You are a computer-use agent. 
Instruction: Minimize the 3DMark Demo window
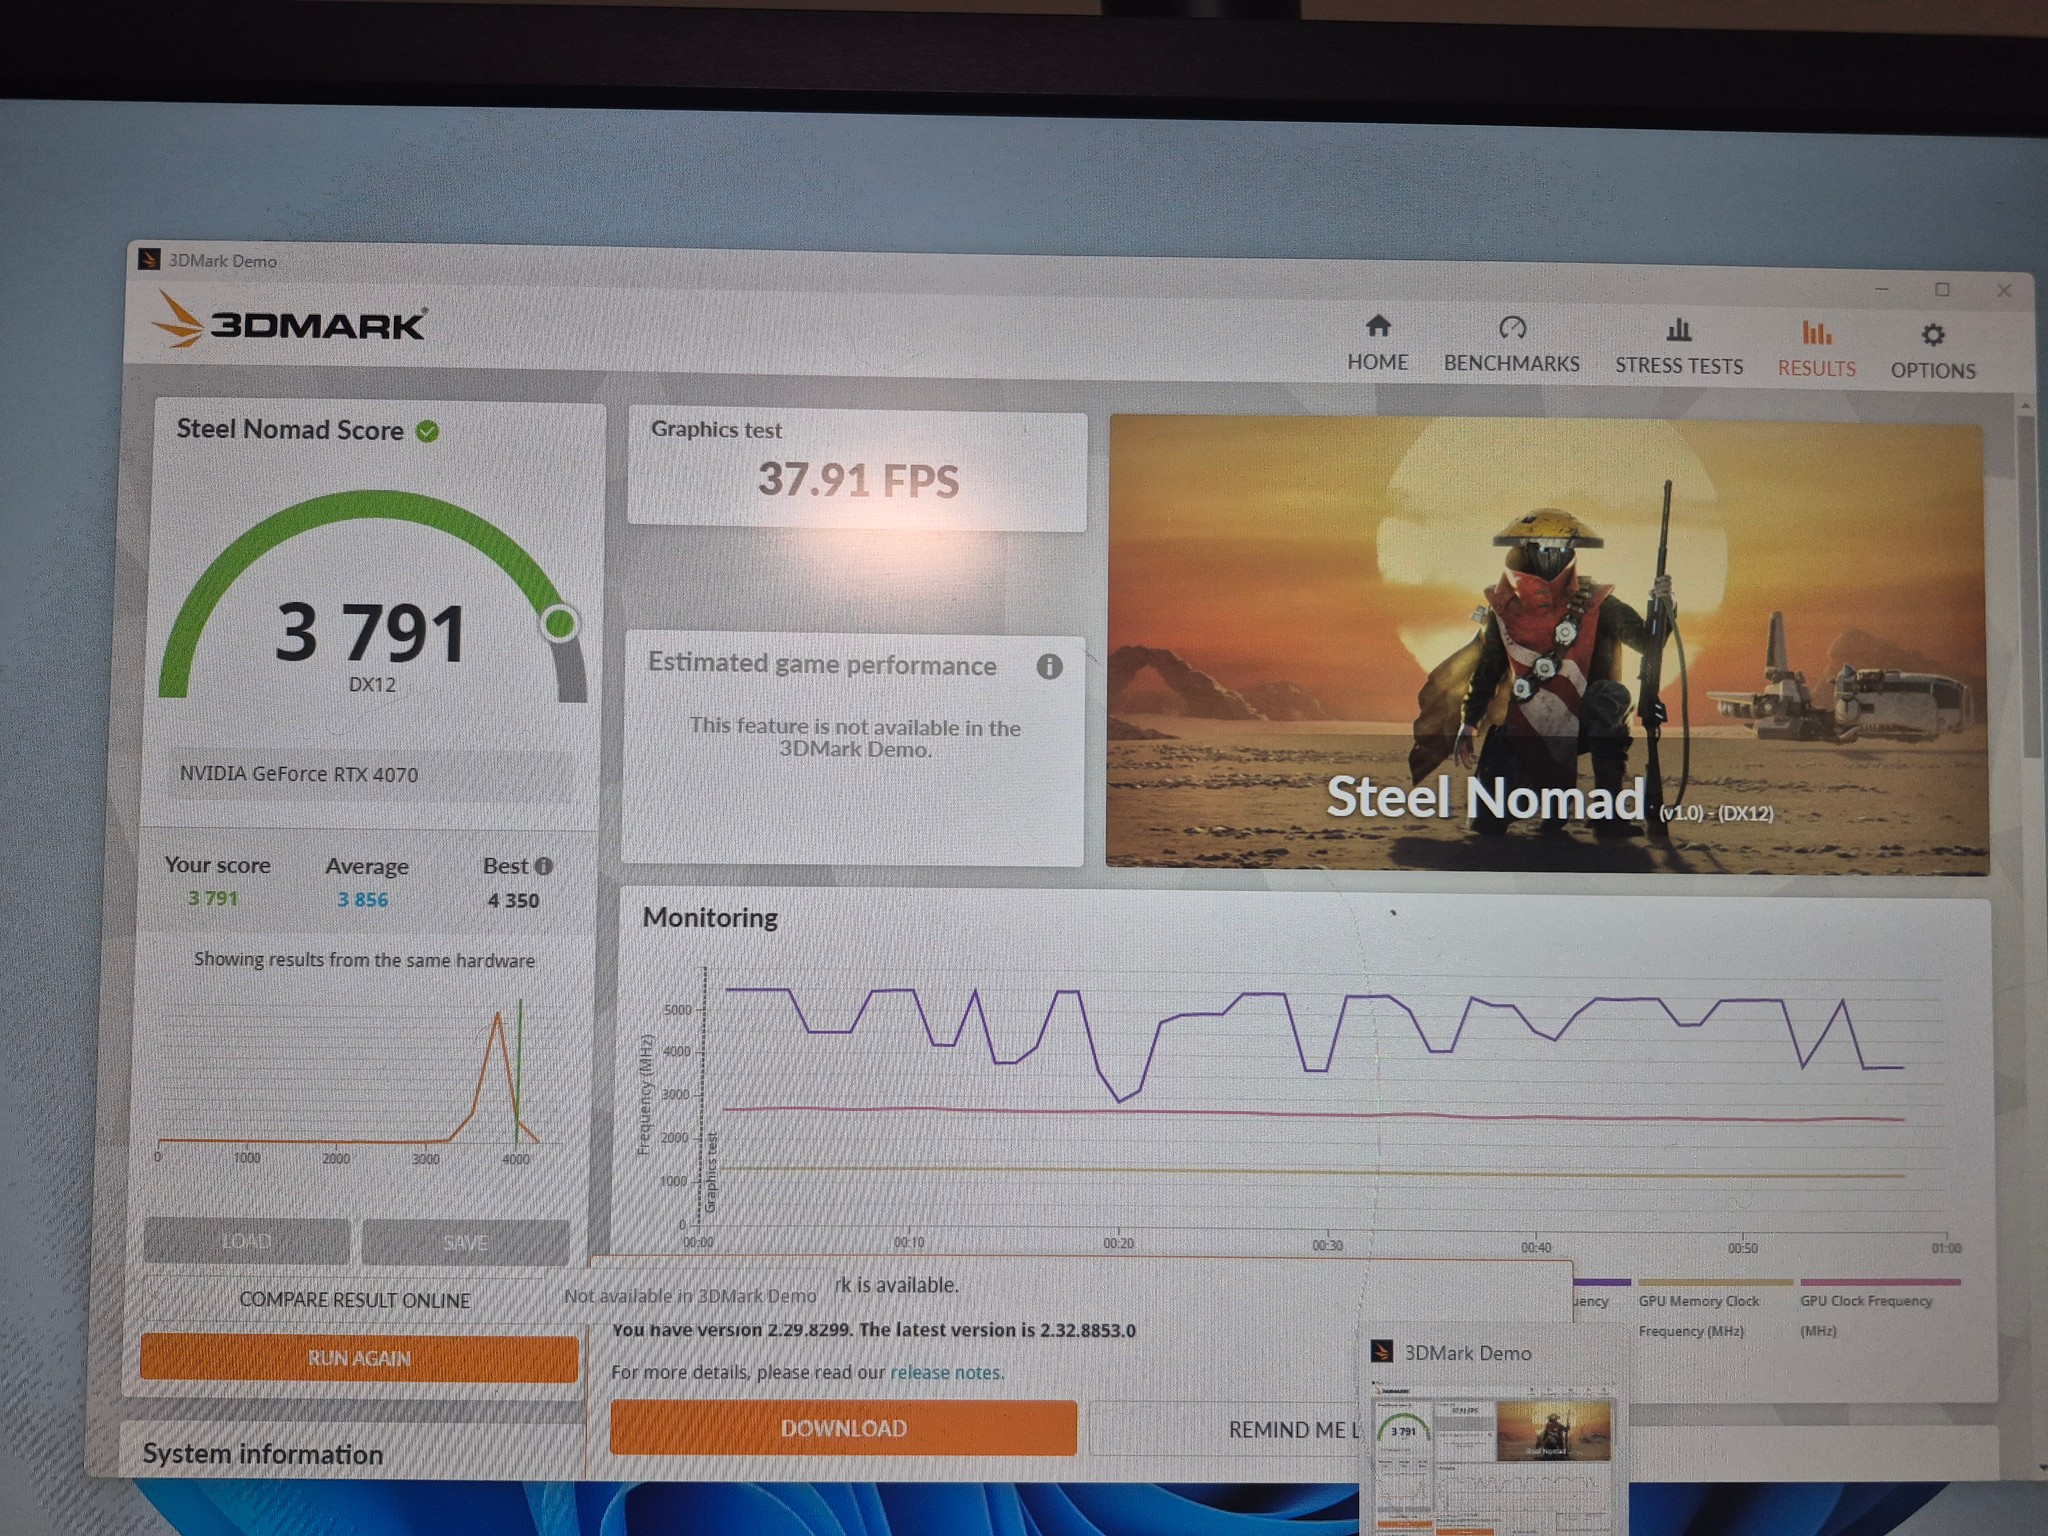1881,289
